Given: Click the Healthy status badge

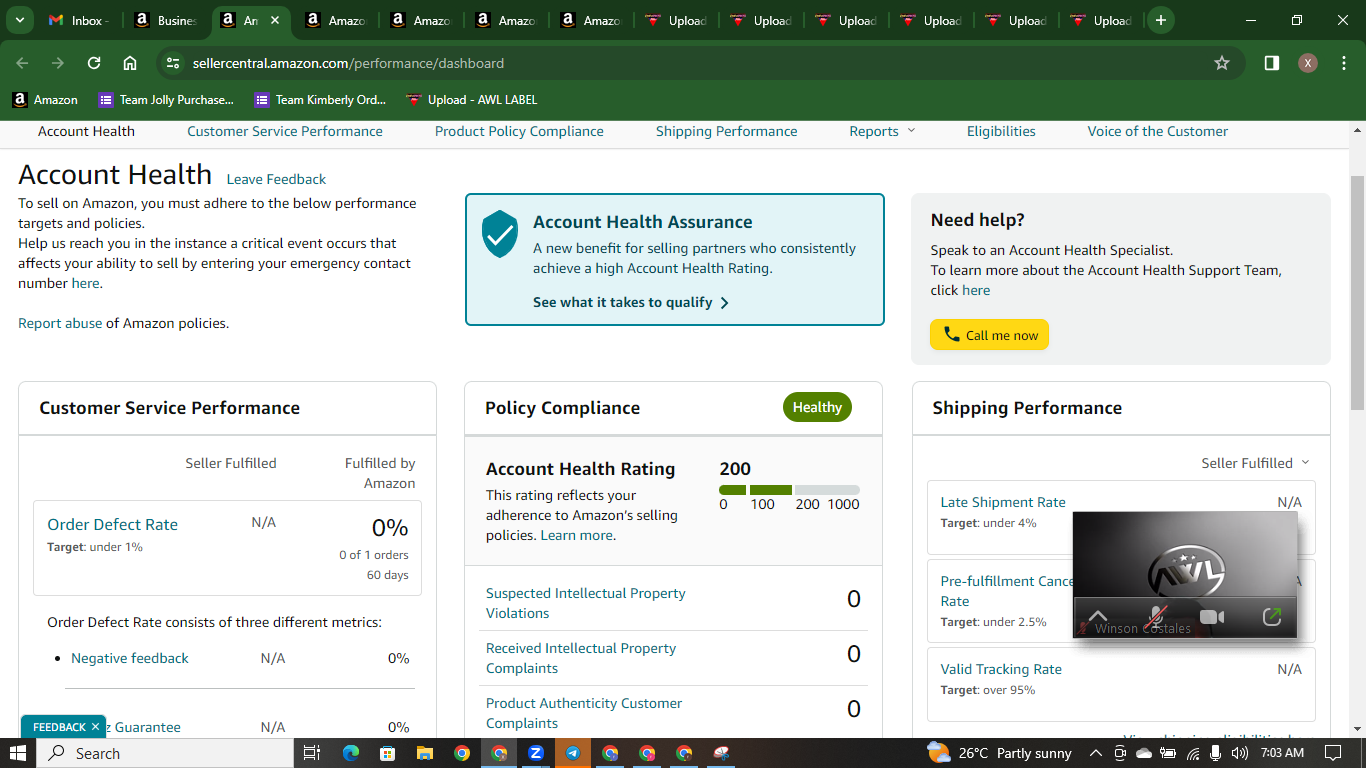Looking at the screenshot, I should tap(817, 407).
